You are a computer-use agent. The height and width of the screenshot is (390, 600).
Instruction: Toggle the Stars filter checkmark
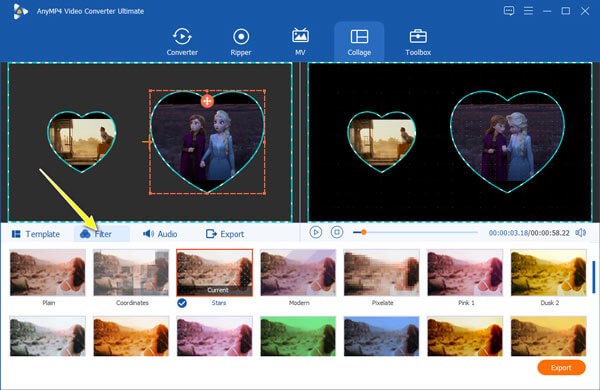pyautogui.click(x=182, y=303)
